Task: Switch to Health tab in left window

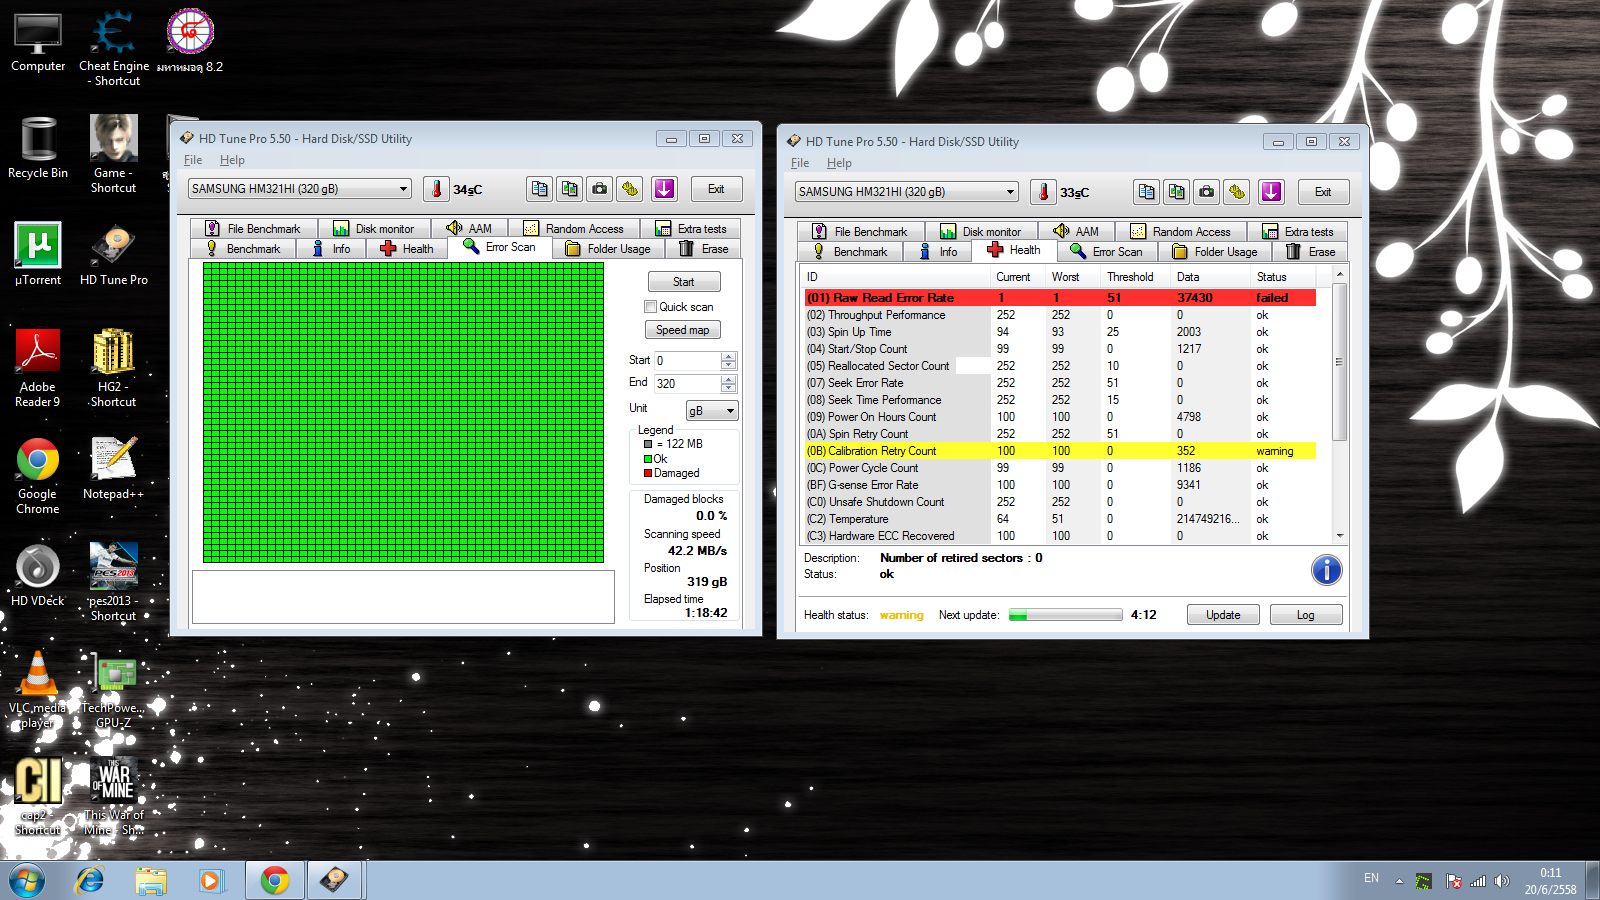Action: pos(407,249)
